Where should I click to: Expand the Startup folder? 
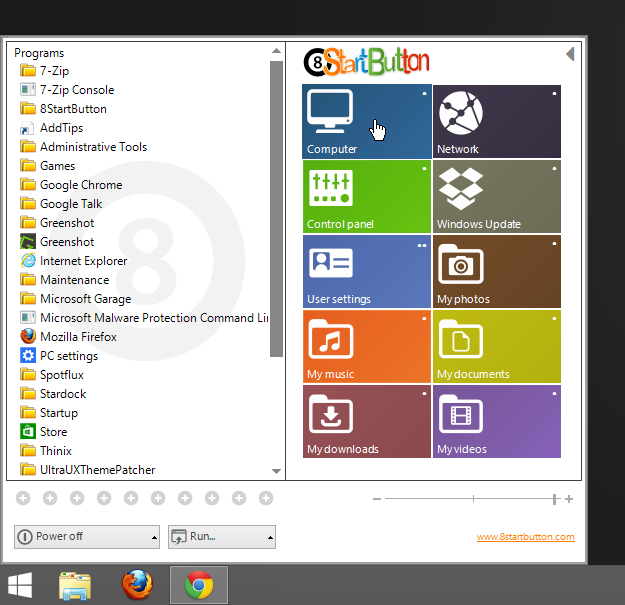pyautogui.click(x=49, y=412)
